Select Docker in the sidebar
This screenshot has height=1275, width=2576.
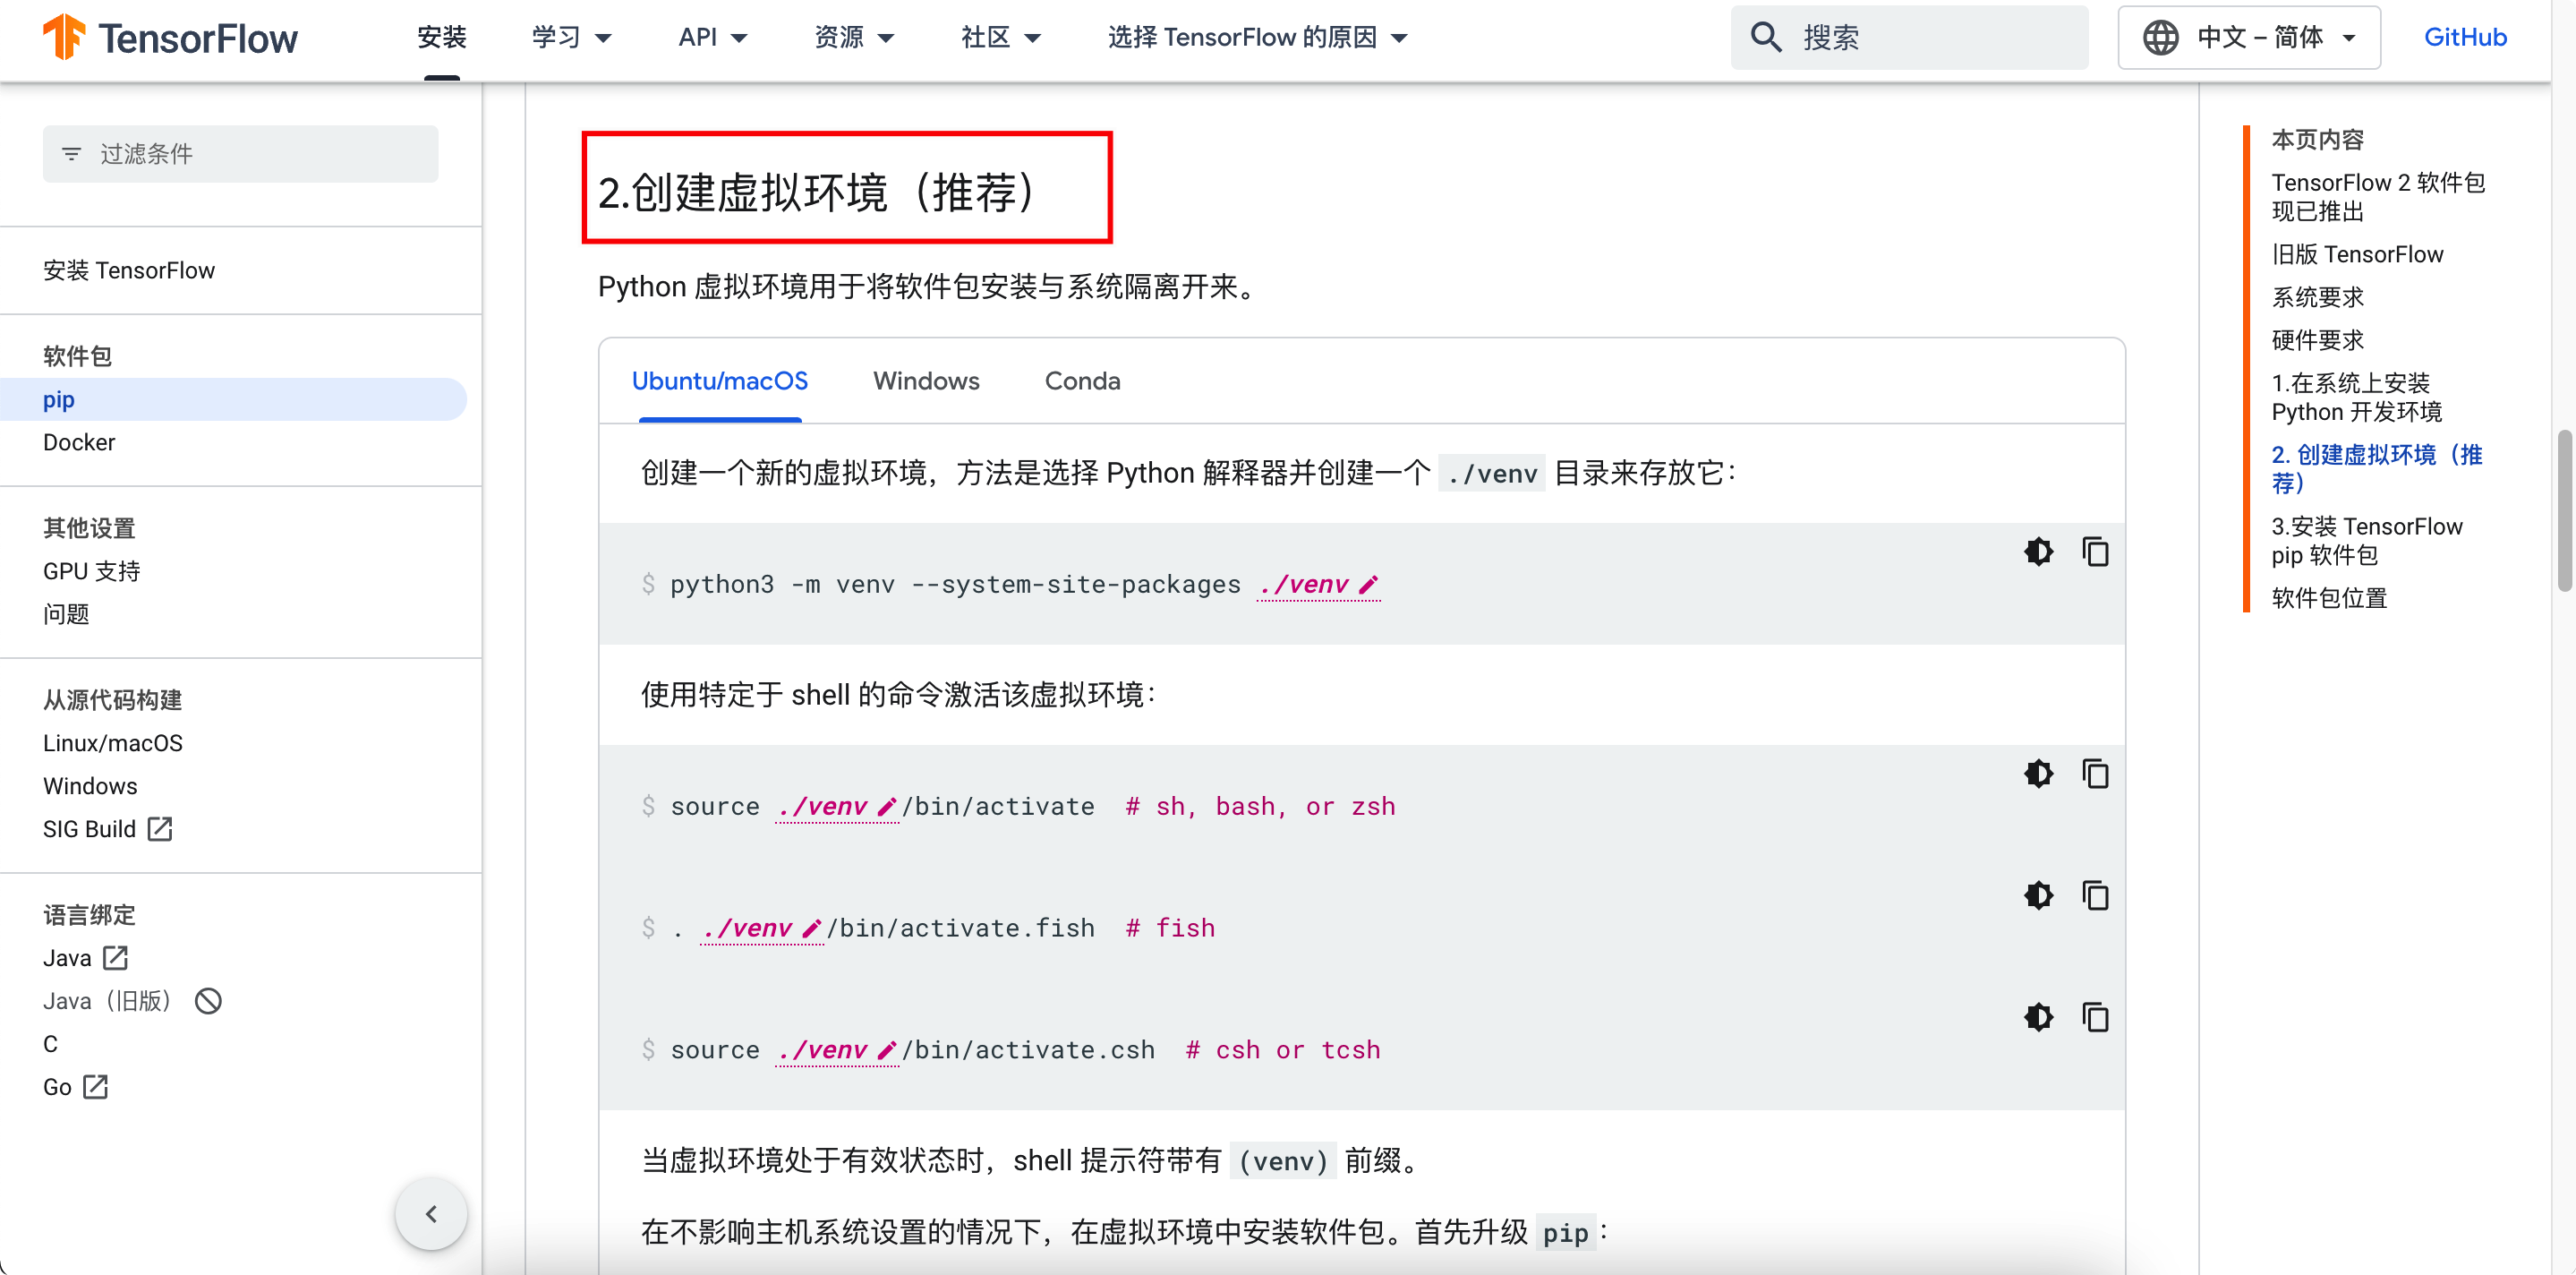pos(79,443)
